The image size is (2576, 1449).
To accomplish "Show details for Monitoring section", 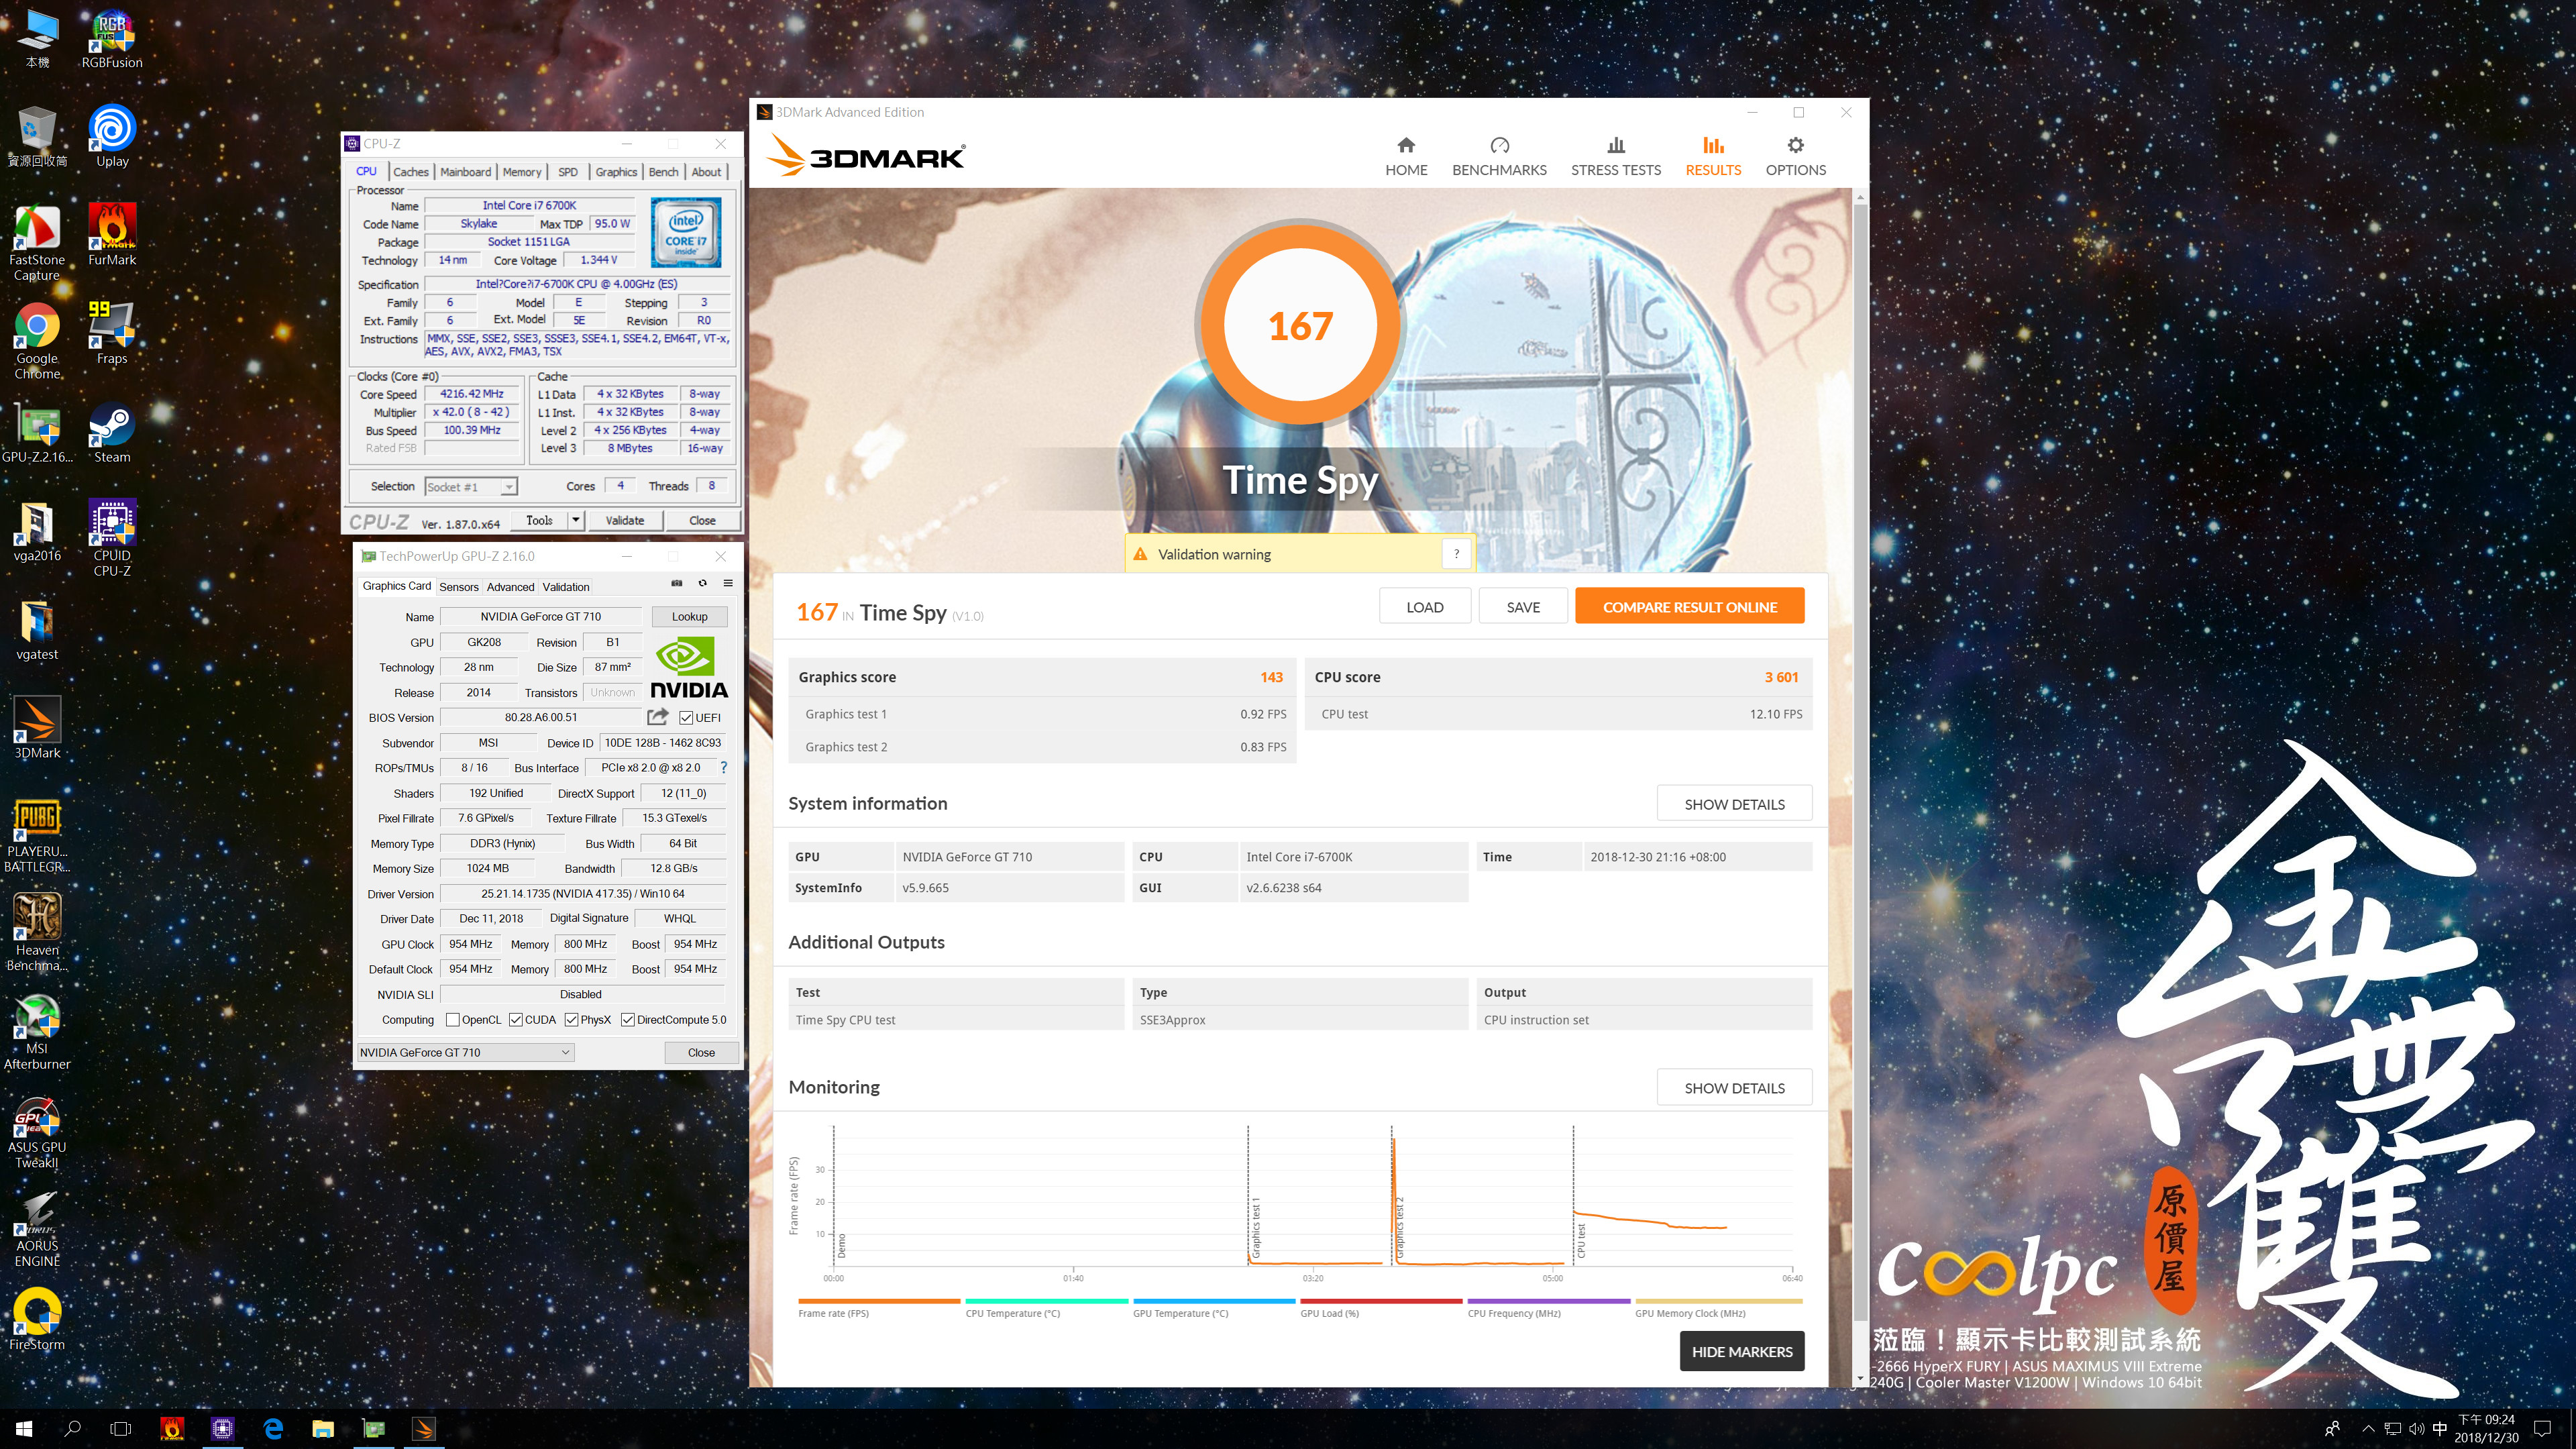I will point(1734,1088).
